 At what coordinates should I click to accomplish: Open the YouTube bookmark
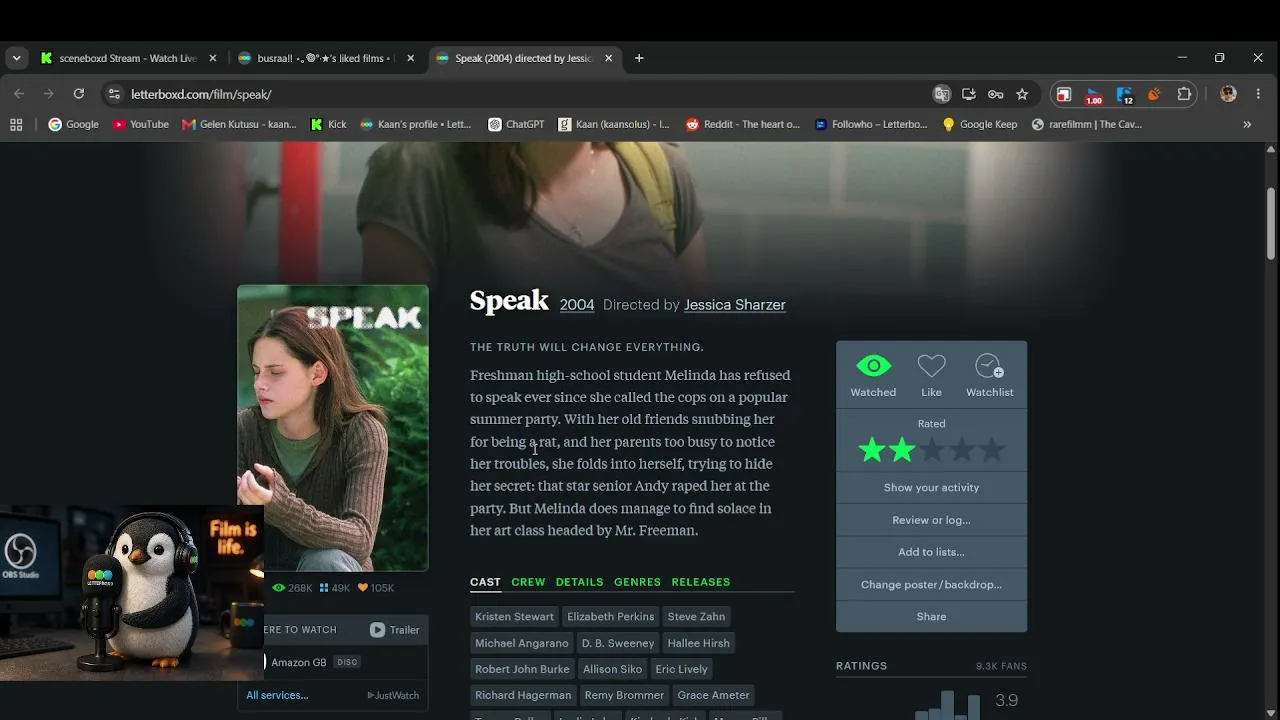[x=140, y=125]
